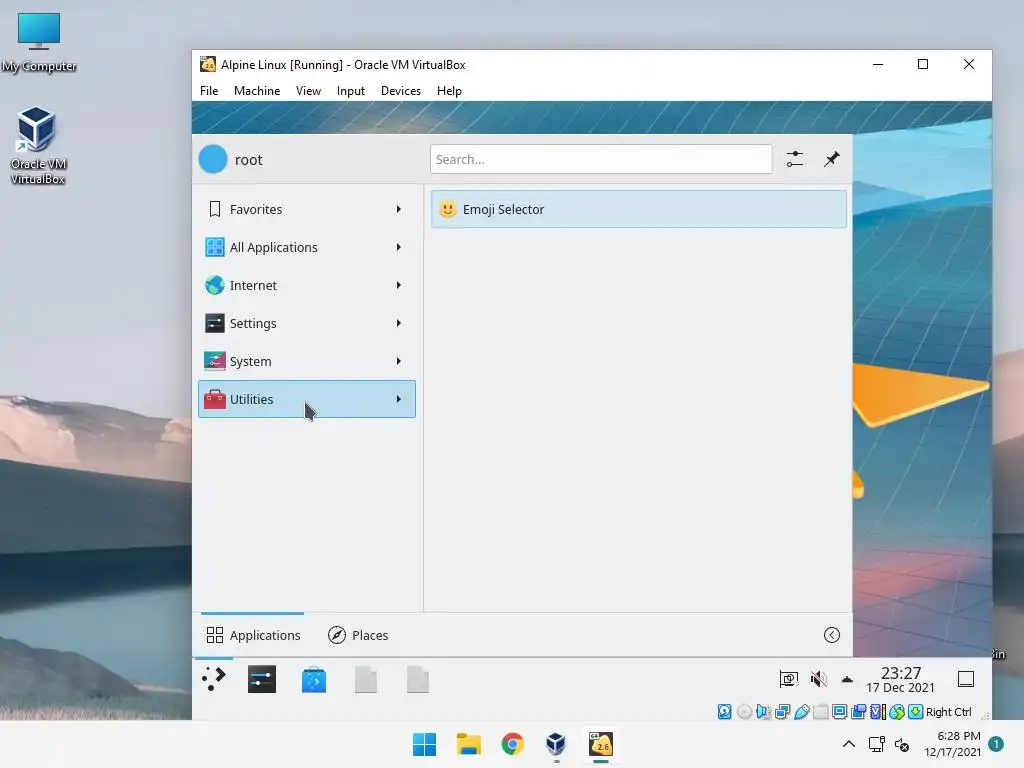Open Discover software center in the KDE panel

pos(313,680)
